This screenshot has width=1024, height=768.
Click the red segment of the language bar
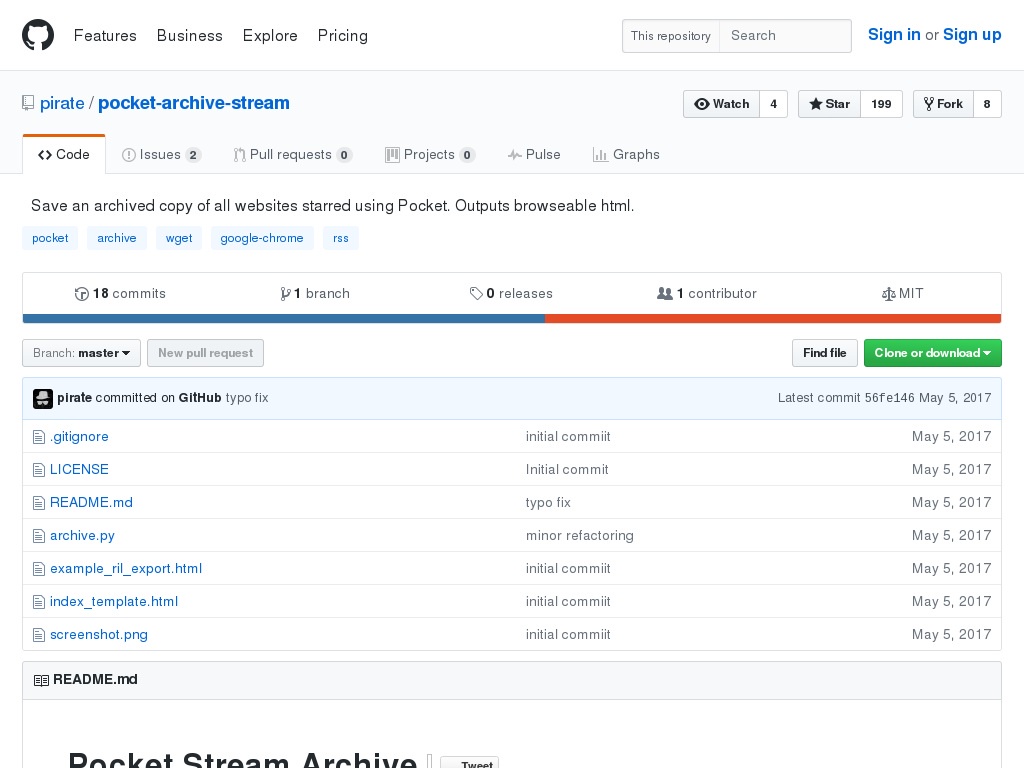[773, 319]
